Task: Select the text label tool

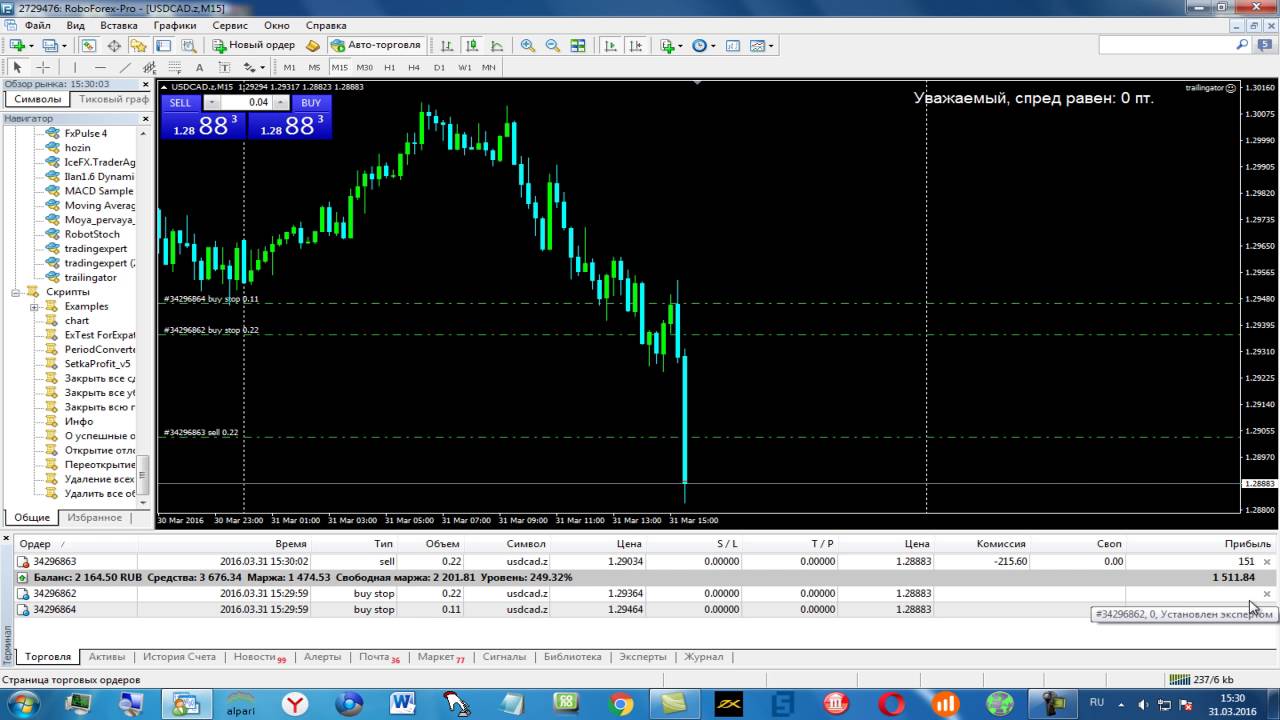Action: click(224, 68)
